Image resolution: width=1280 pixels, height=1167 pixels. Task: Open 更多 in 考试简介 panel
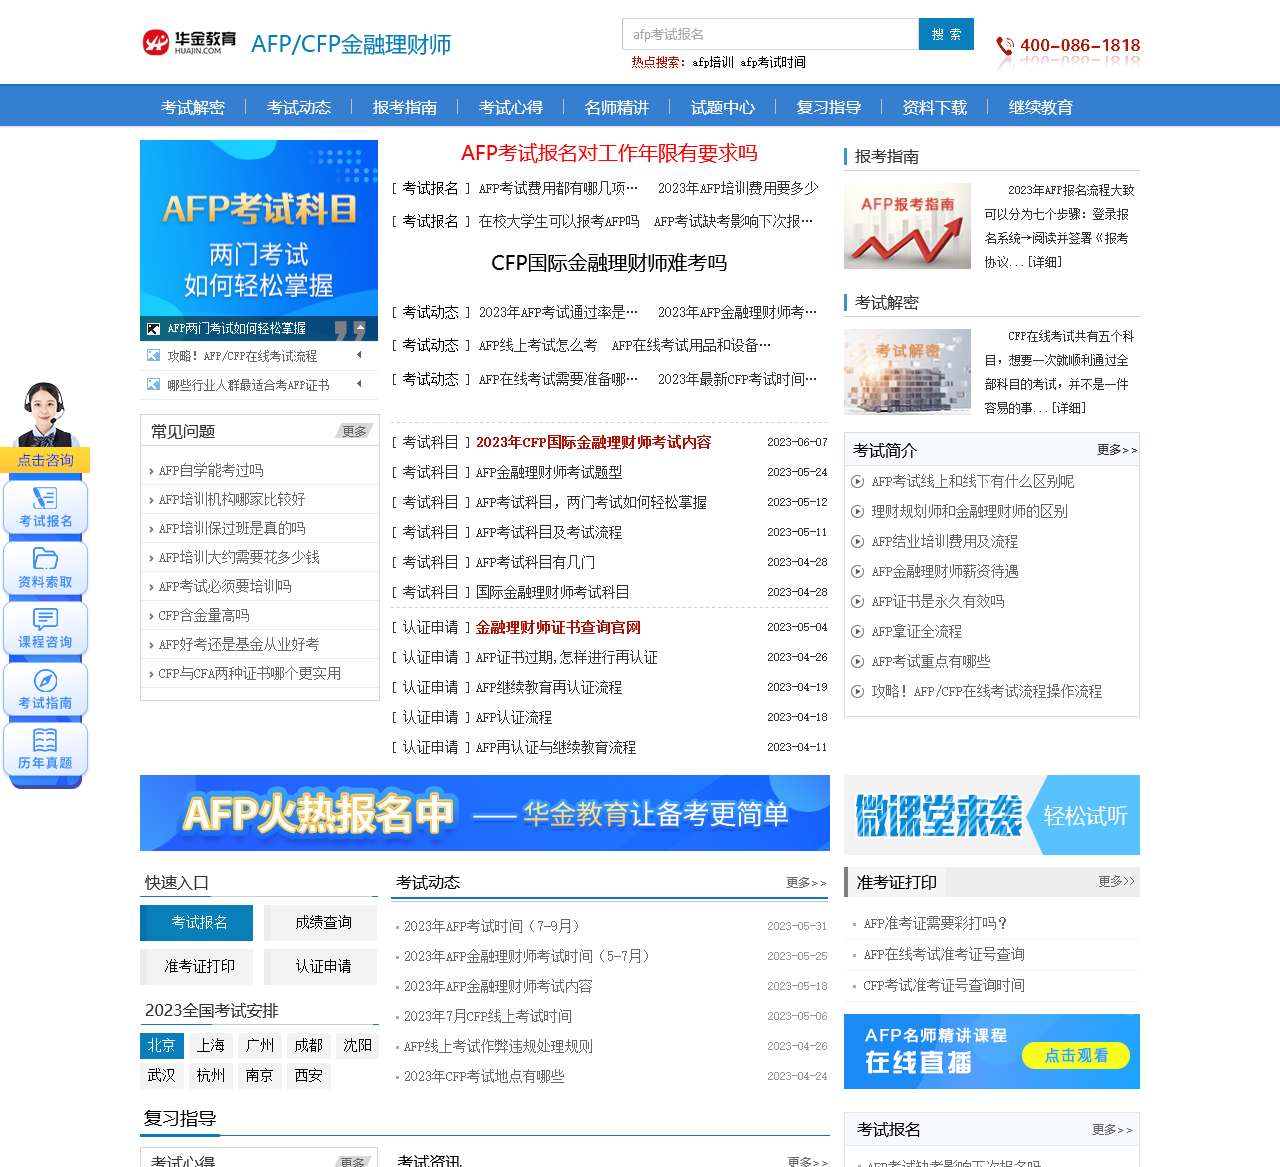click(x=1117, y=450)
